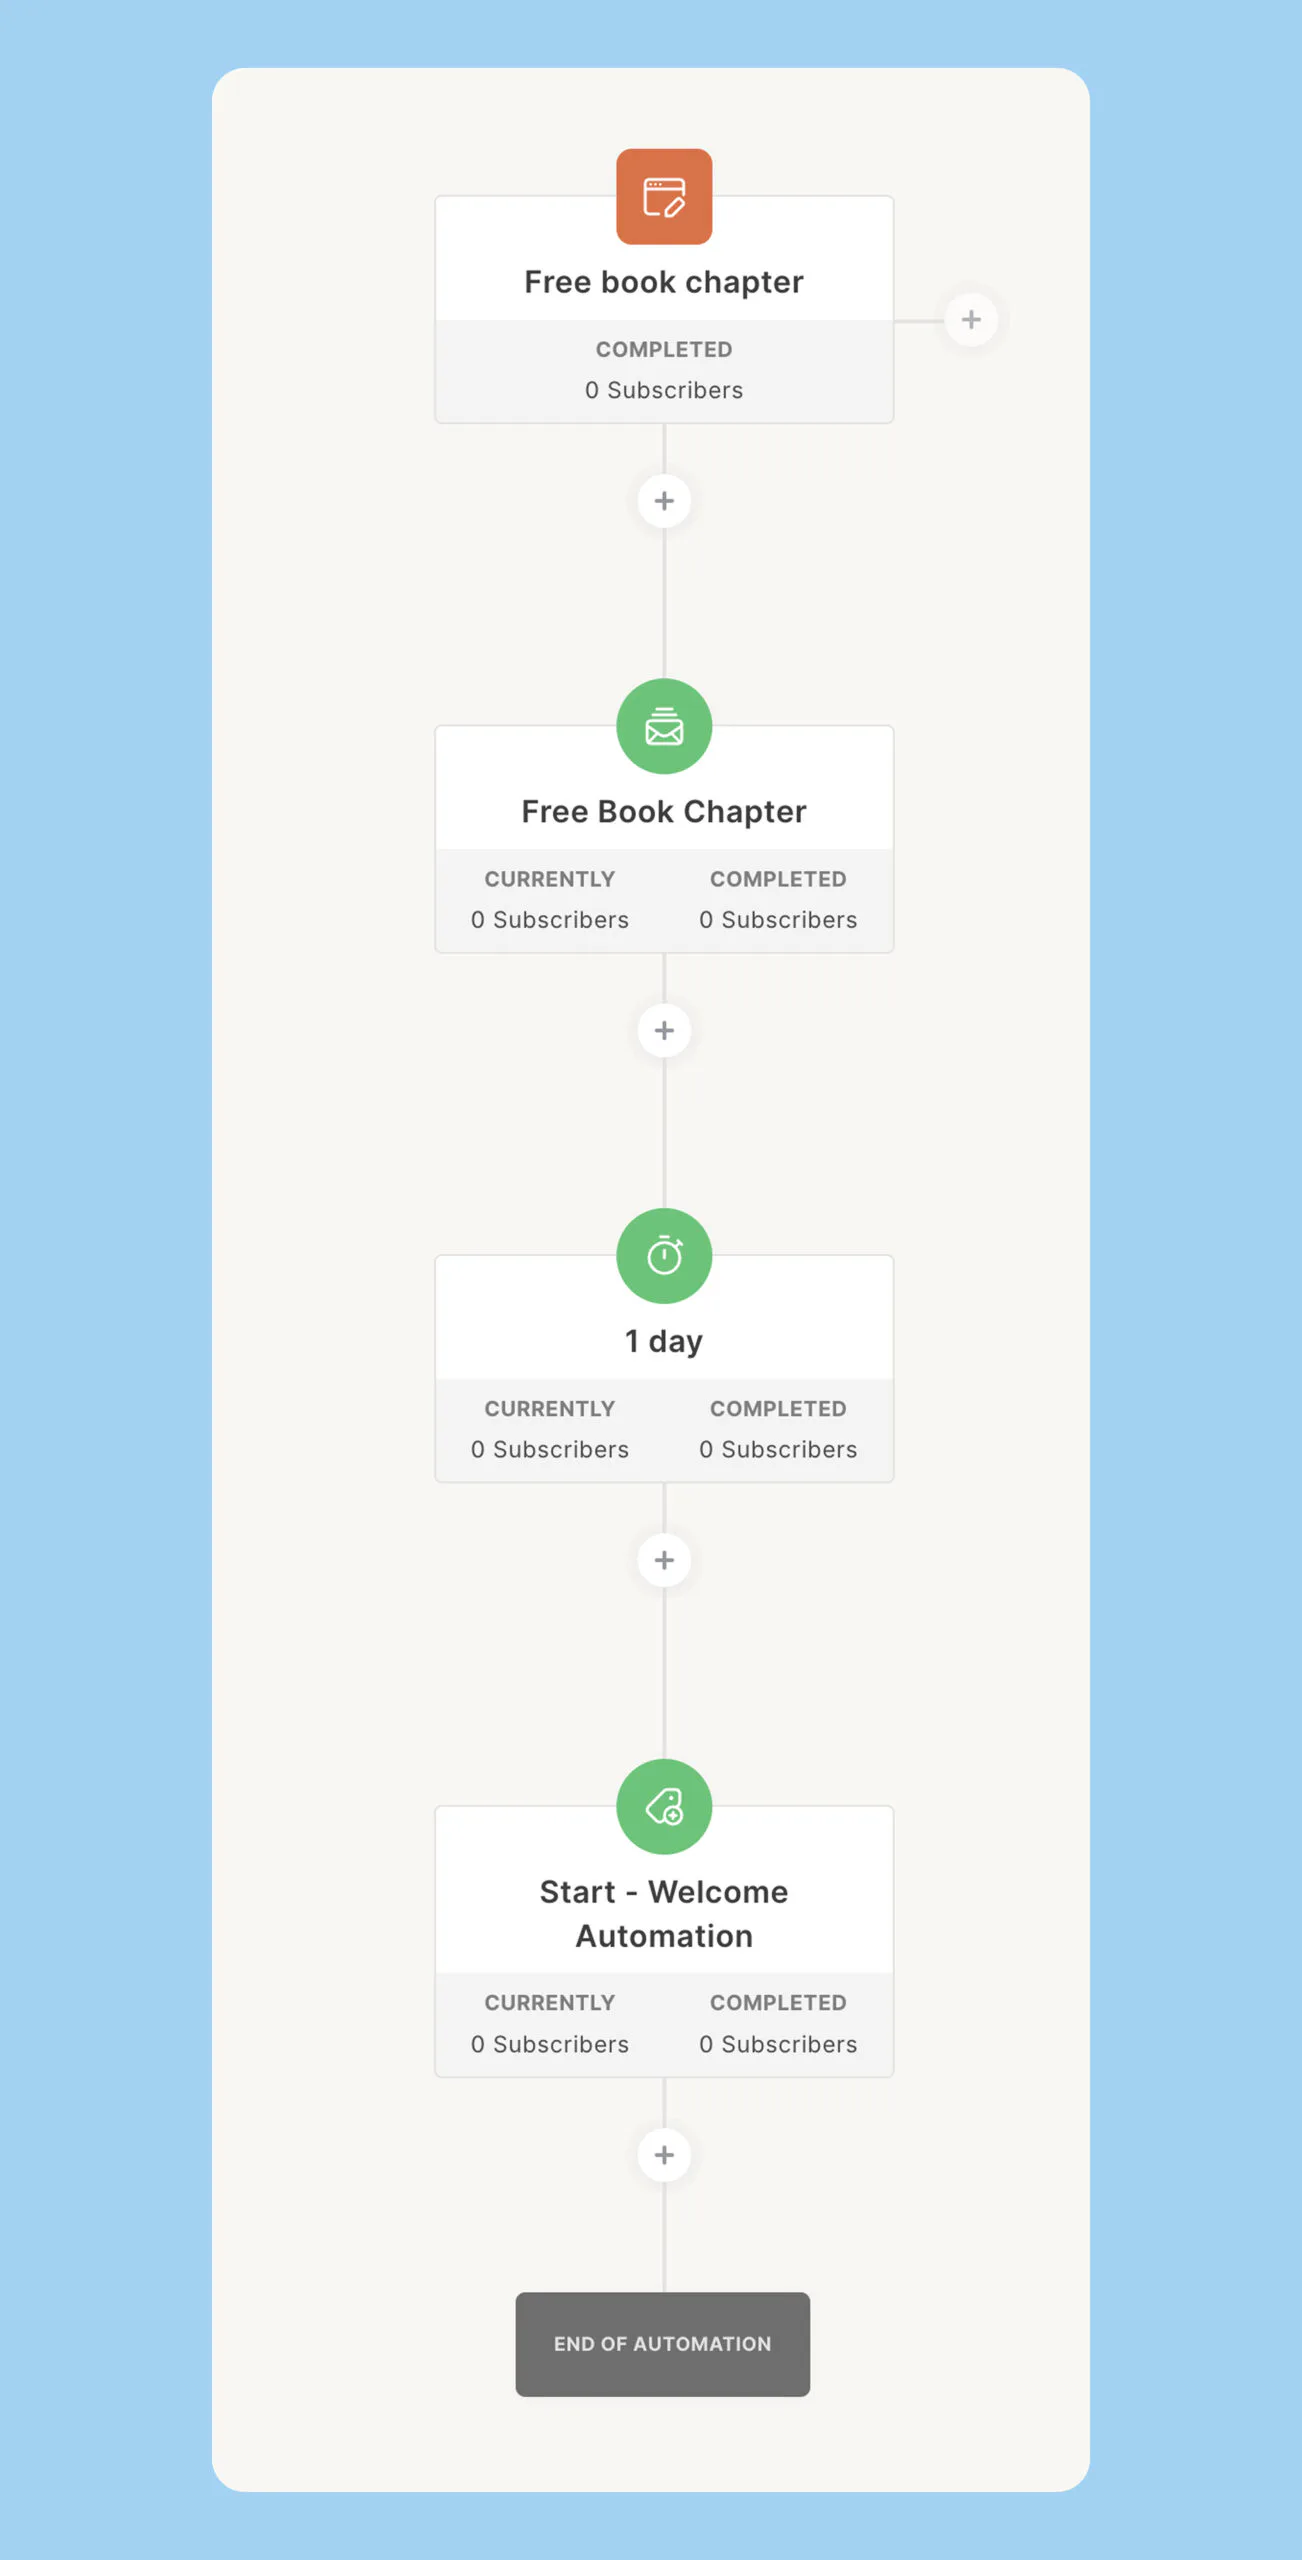
Task: View CURRENTLY subscribers on Free Book Chapter email
Action: [x=550, y=900]
